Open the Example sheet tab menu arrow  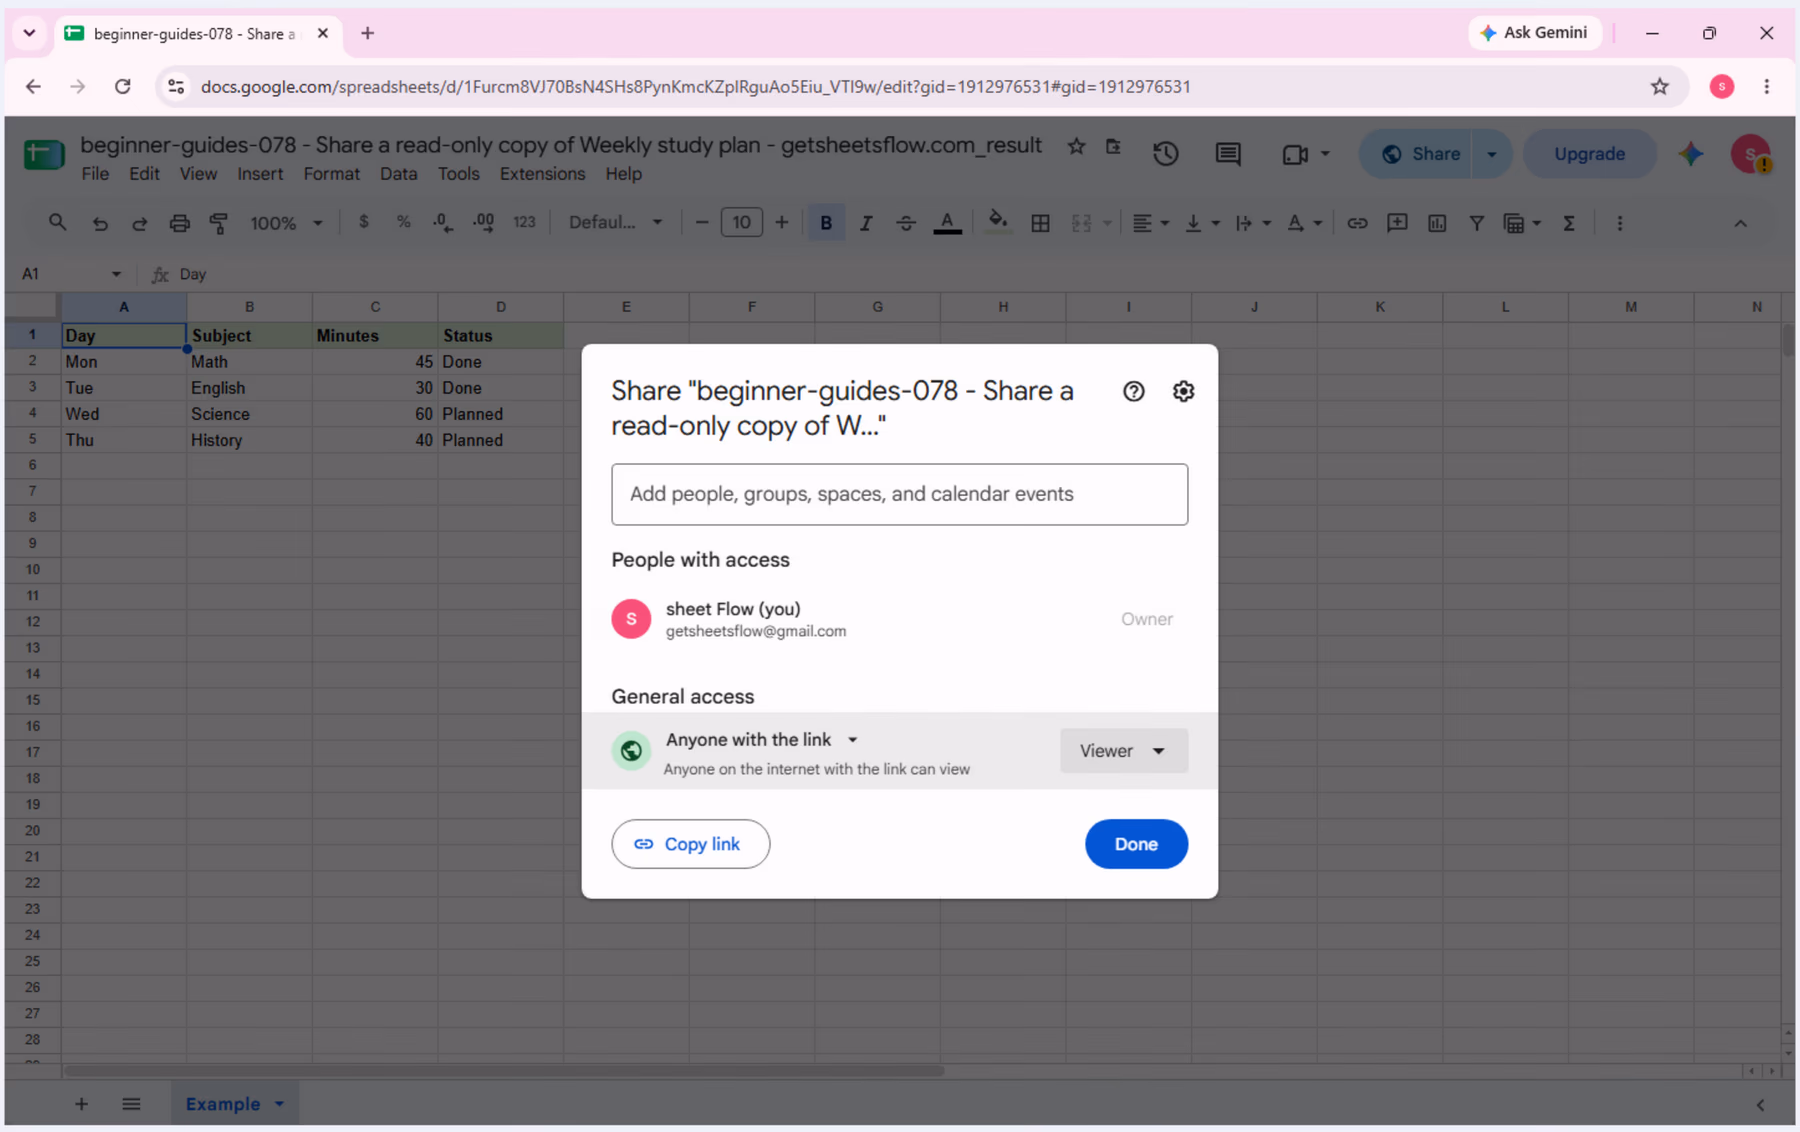point(280,1104)
